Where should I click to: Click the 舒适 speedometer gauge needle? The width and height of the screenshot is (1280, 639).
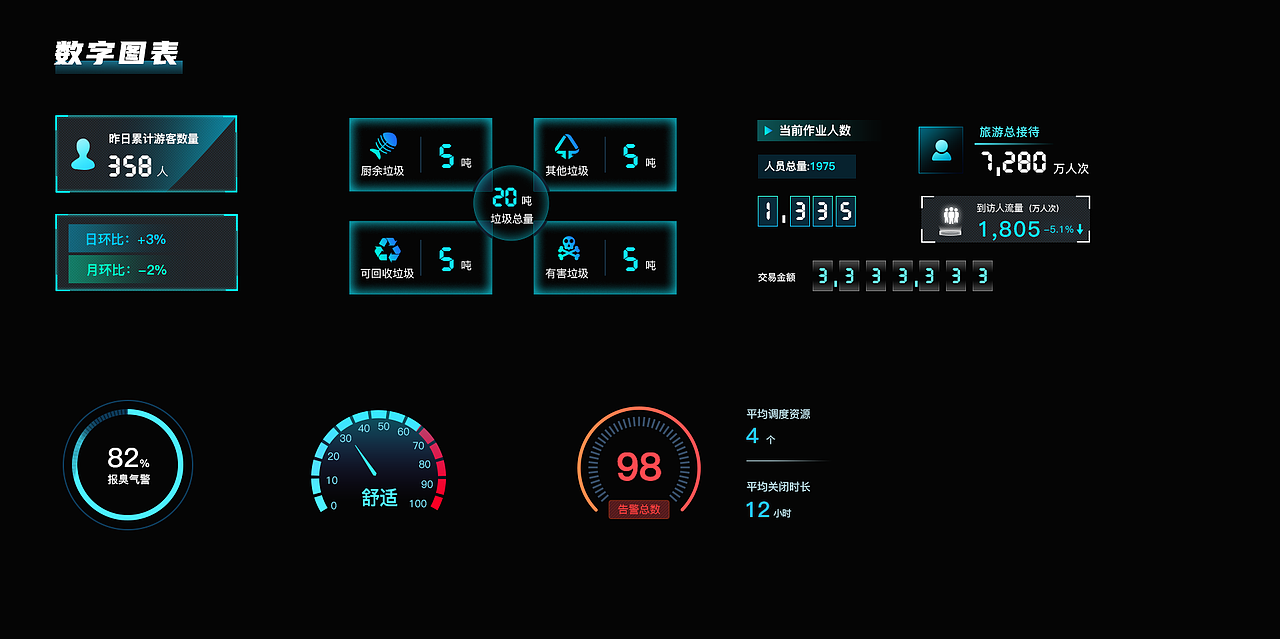point(365,458)
